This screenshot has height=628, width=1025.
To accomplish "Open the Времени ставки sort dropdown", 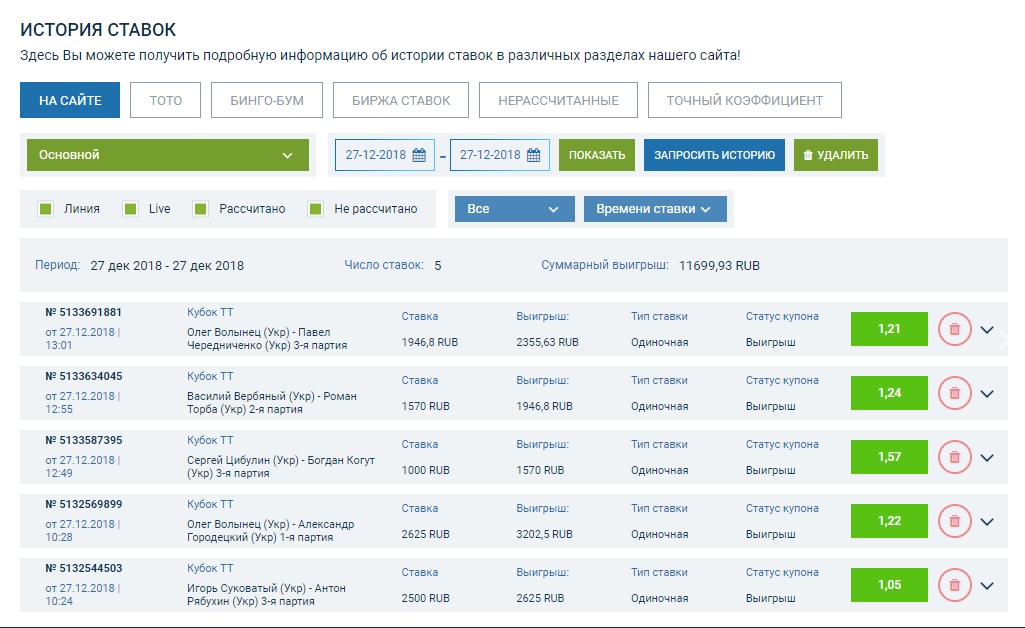I will (654, 209).
